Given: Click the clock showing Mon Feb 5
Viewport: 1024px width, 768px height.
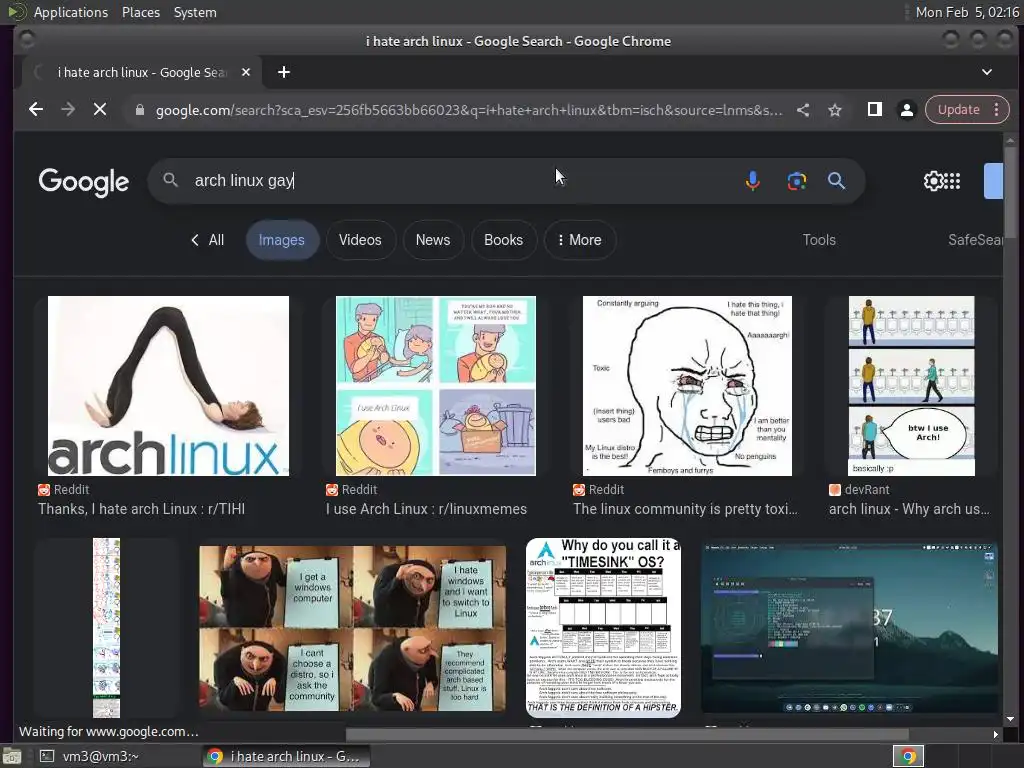Looking at the screenshot, I should pyautogui.click(x=967, y=12).
